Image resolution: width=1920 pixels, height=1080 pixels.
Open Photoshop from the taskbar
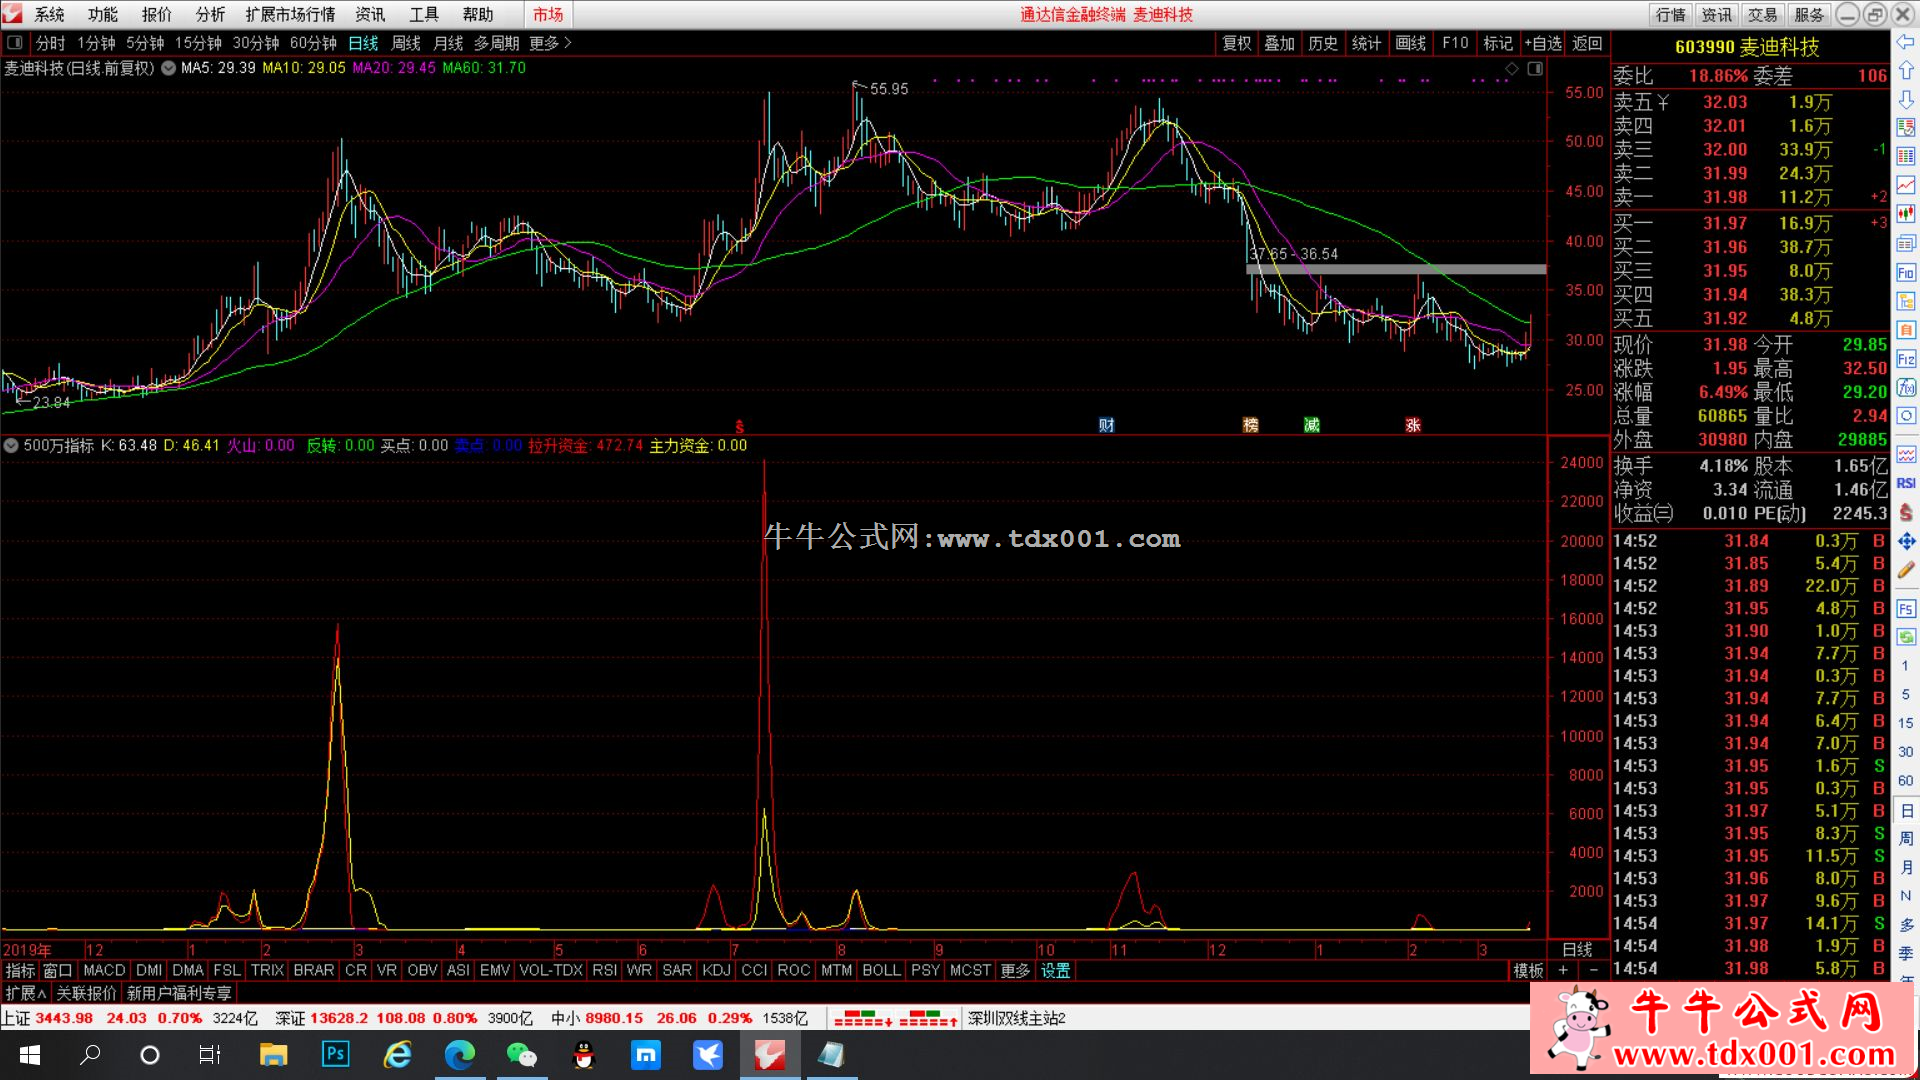pyautogui.click(x=335, y=1055)
